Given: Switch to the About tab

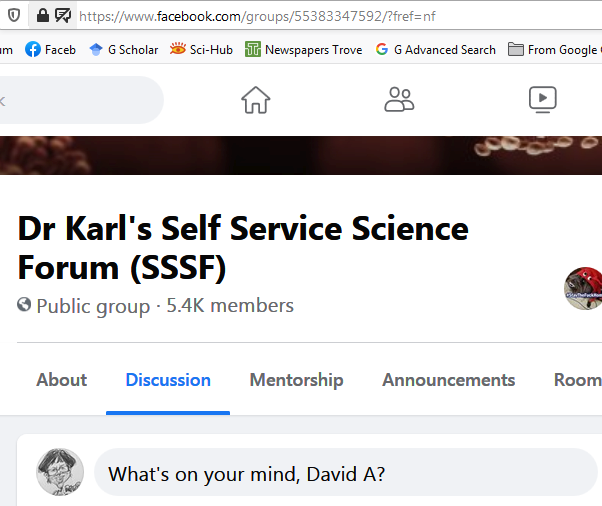Looking at the screenshot, I should (x=62, y=380).
